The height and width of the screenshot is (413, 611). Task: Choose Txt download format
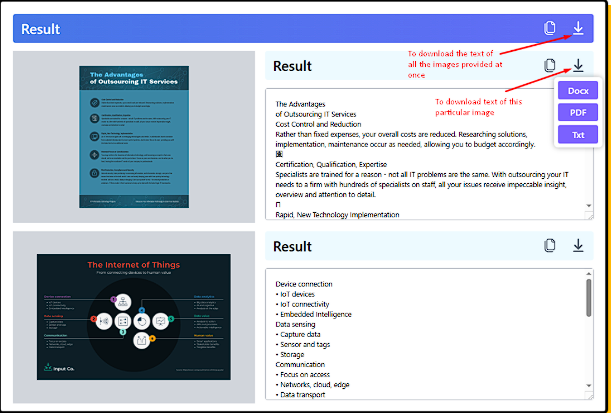pyautogui.click(x=578, y=134)
